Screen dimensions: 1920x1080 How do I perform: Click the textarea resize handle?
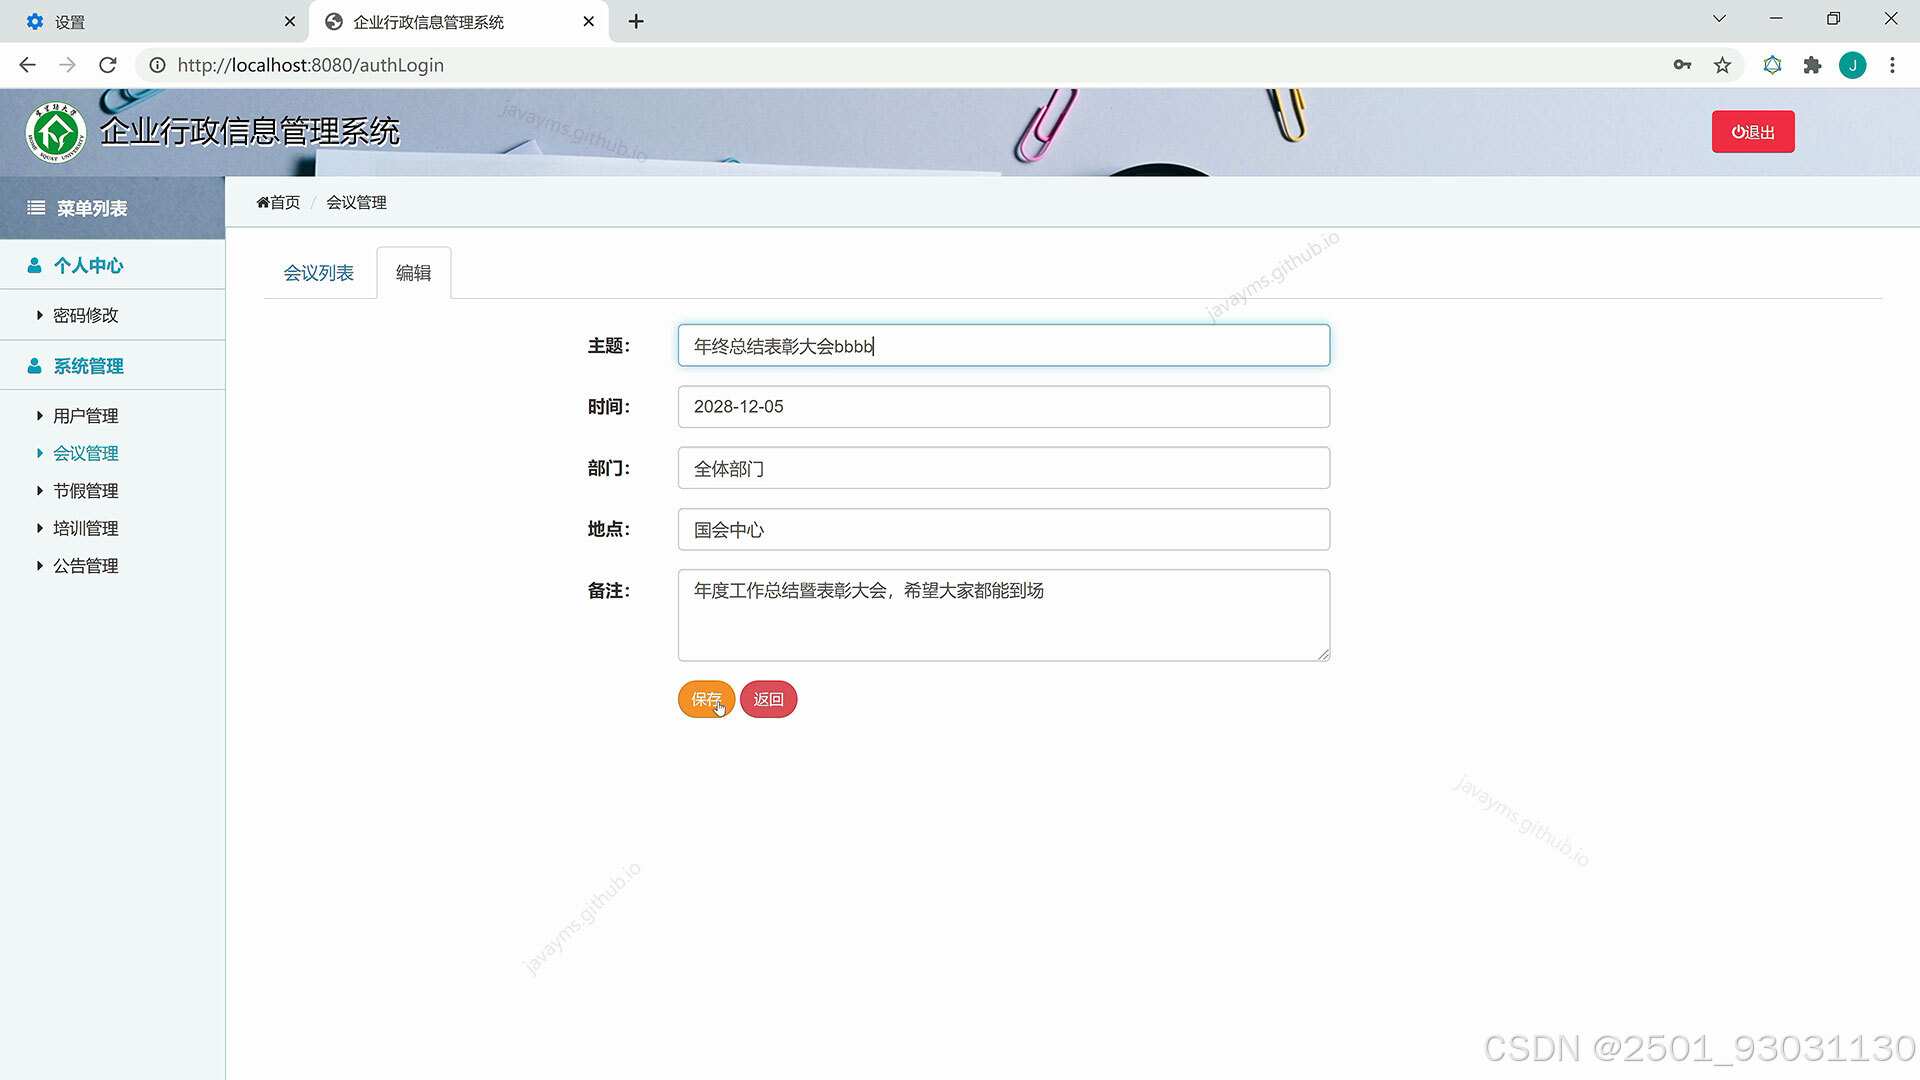point(1323,654)
